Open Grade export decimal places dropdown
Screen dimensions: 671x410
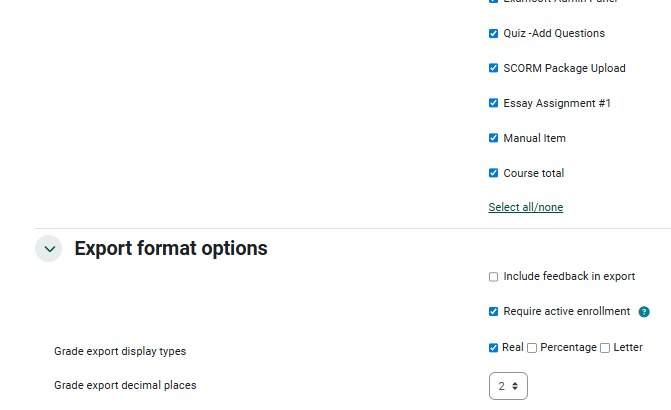point(508,385)
